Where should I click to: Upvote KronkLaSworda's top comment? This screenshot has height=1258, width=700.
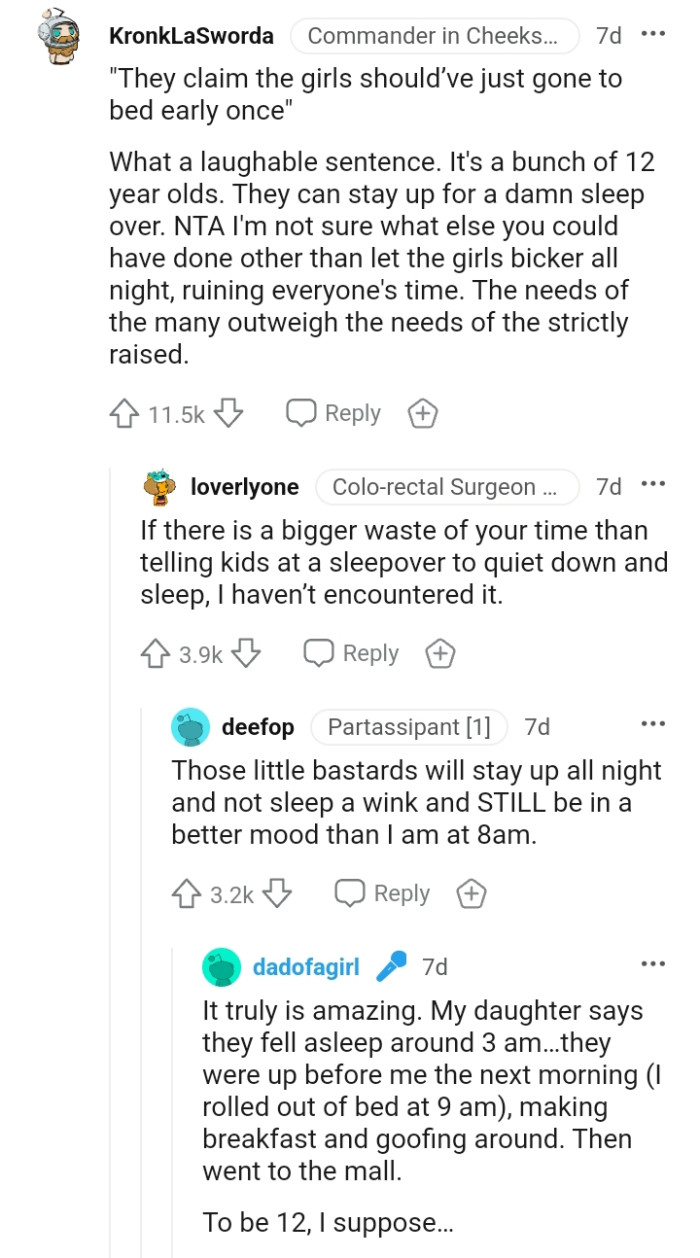click(125, 412)
